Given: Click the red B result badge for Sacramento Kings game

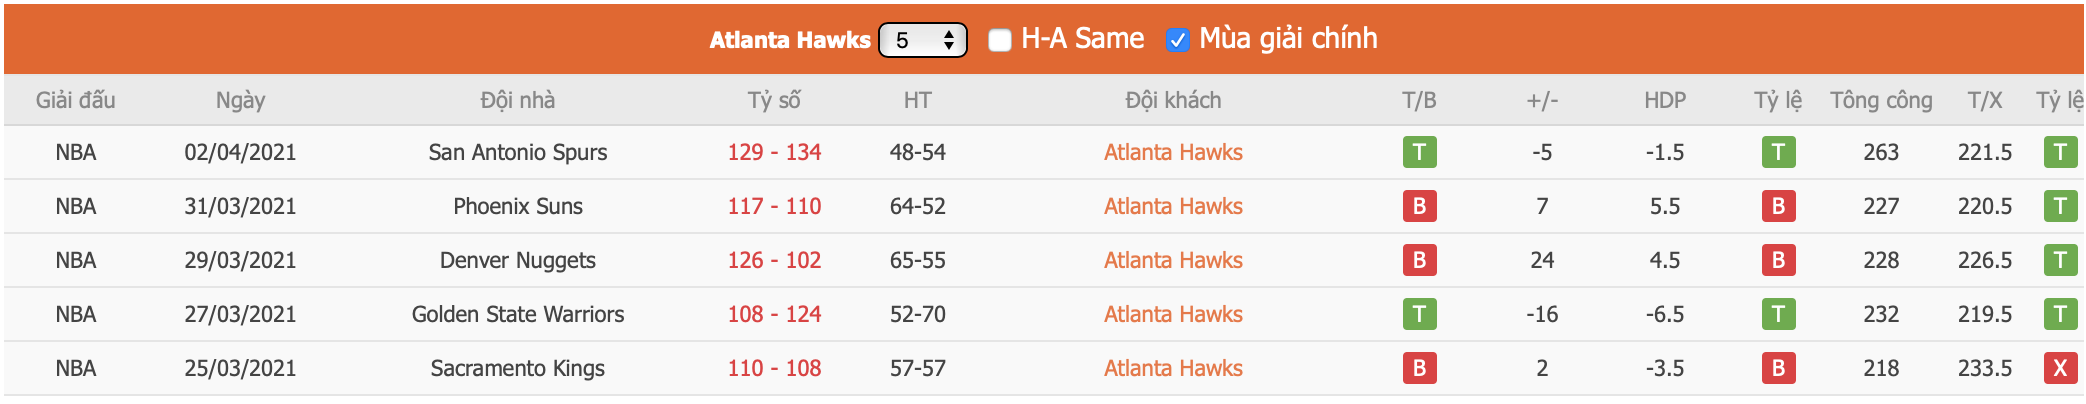Looking at the screenshot, I should click(1419, 368).
